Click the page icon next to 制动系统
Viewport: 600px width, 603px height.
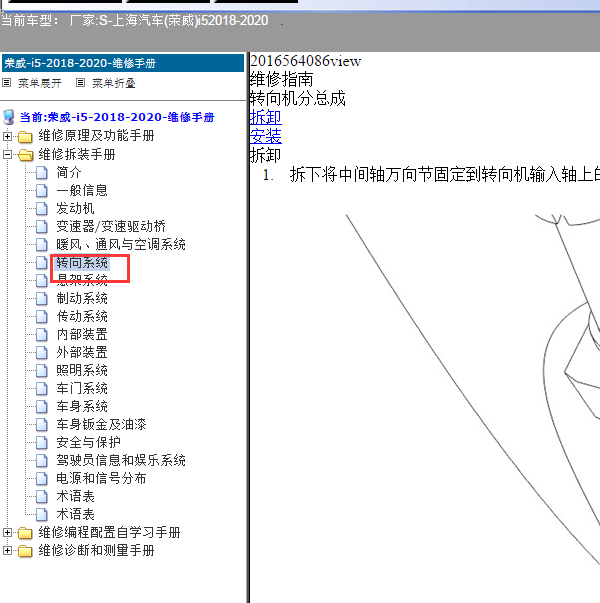click(42, 299)
